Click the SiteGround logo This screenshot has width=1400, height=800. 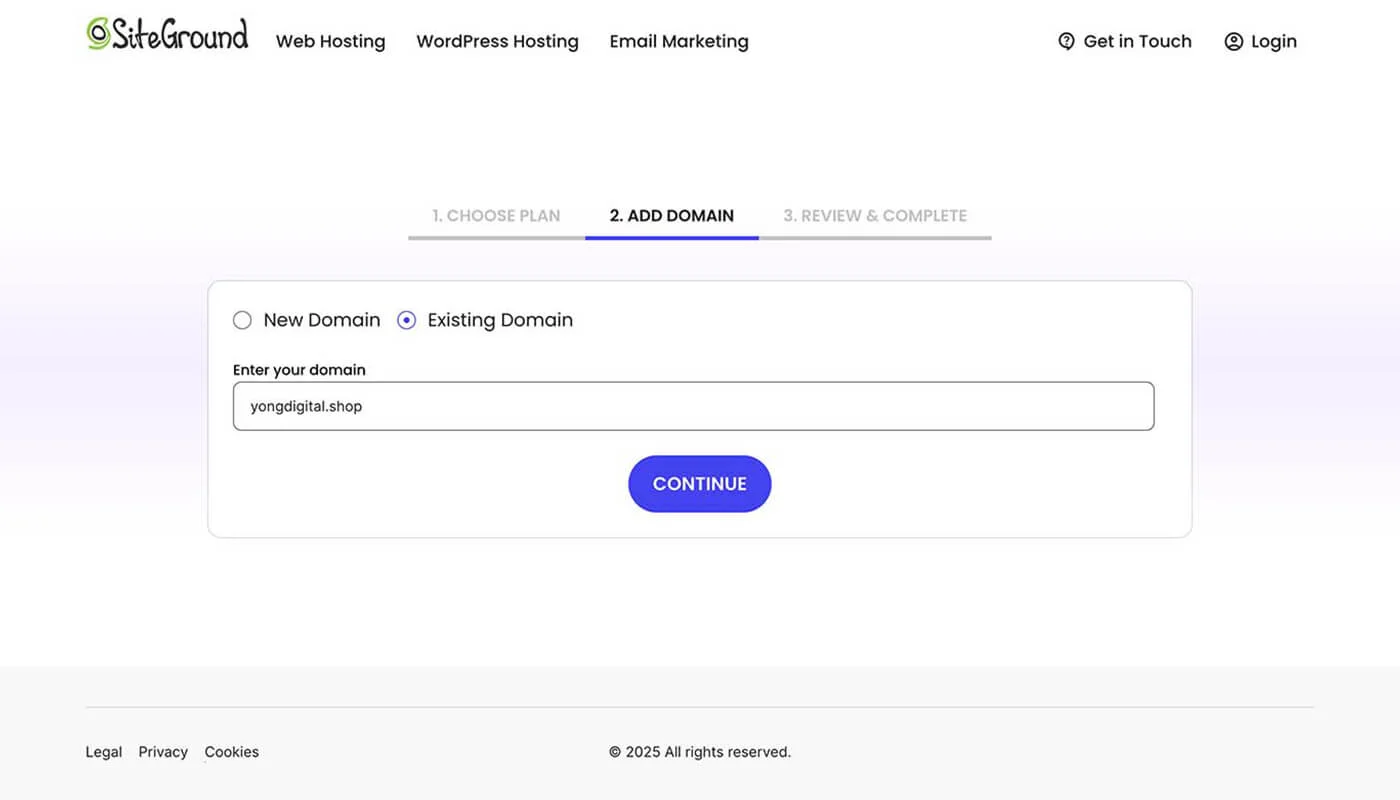[x=166, y=34]
